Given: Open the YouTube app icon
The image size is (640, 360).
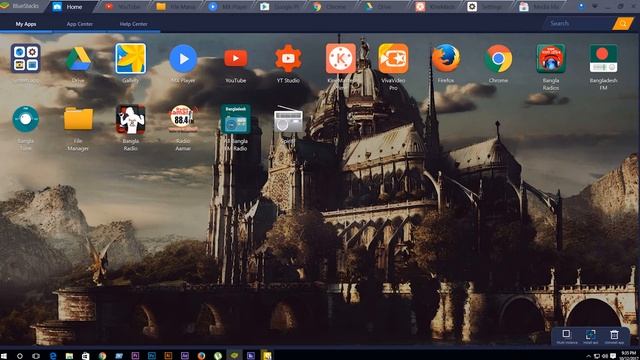Looking at the screenshot, I should 236,58.
